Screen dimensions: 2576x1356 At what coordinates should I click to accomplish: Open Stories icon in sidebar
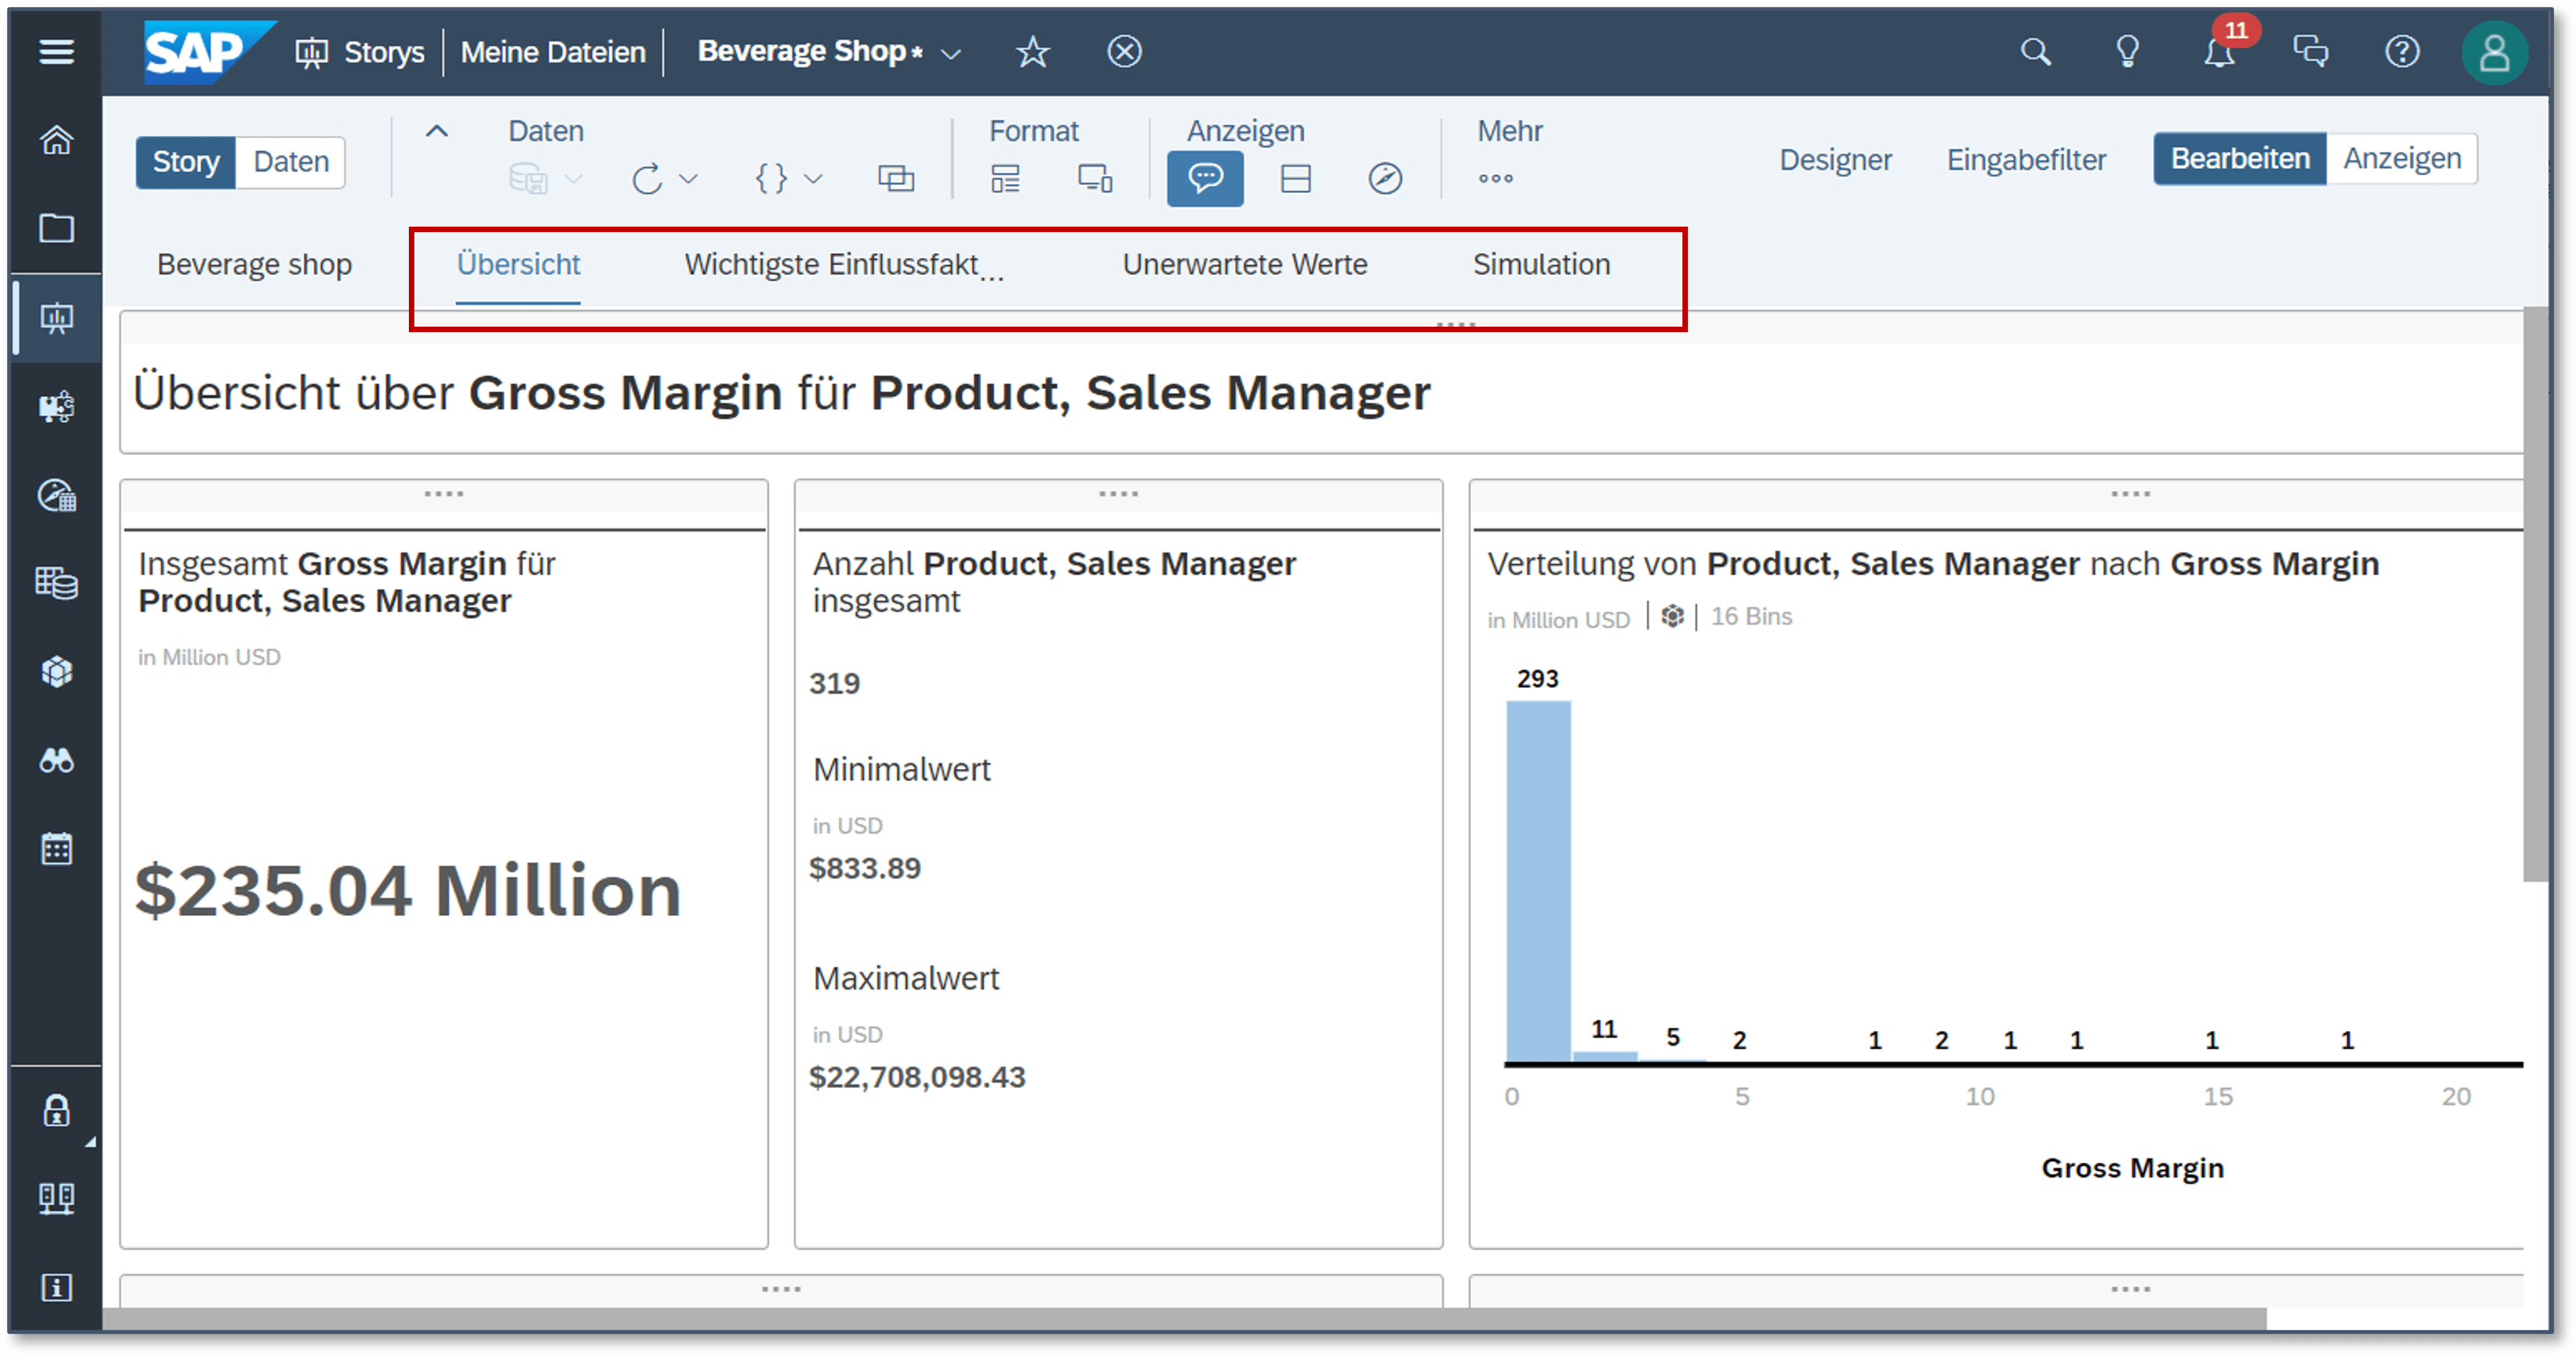pyautogui.click(x=56, y=318)
